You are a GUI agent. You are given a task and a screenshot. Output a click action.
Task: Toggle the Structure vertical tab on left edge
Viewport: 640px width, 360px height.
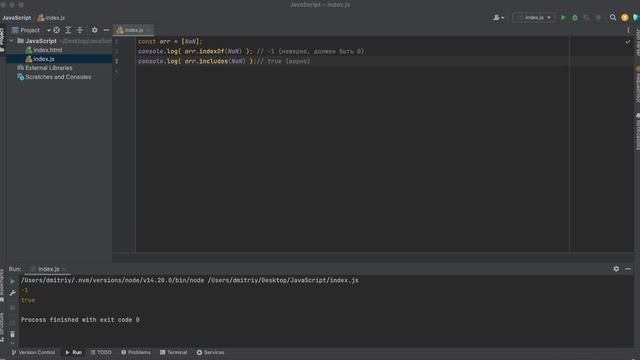point(2,327)
